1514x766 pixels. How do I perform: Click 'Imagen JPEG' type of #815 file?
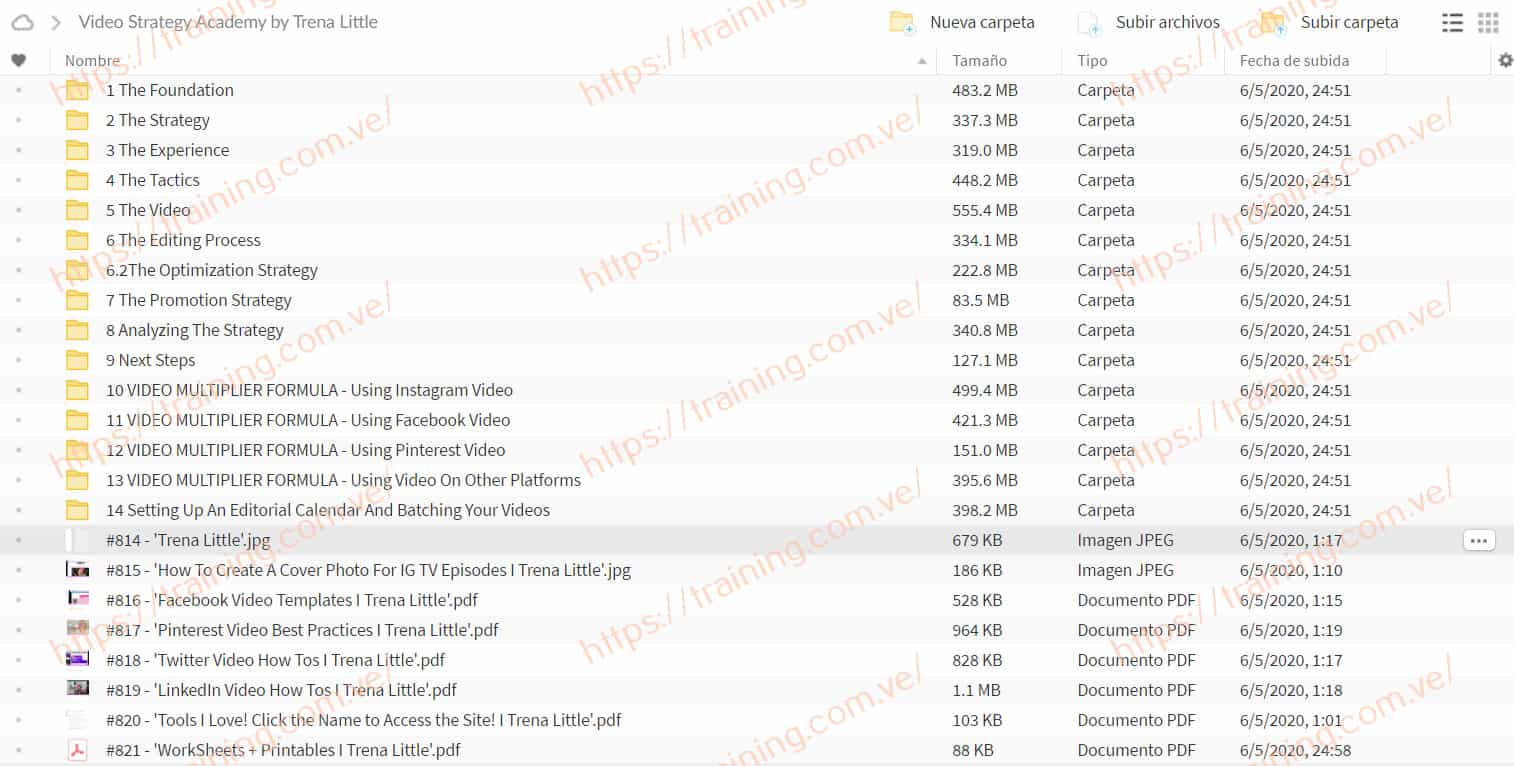pos(1125,570)
